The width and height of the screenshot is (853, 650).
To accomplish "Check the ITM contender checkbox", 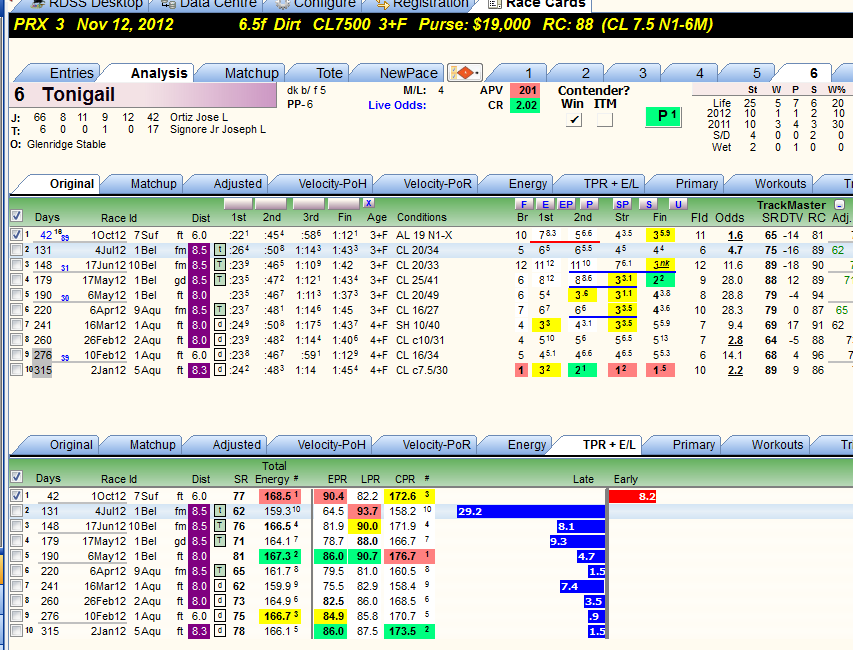I will 604,119.
